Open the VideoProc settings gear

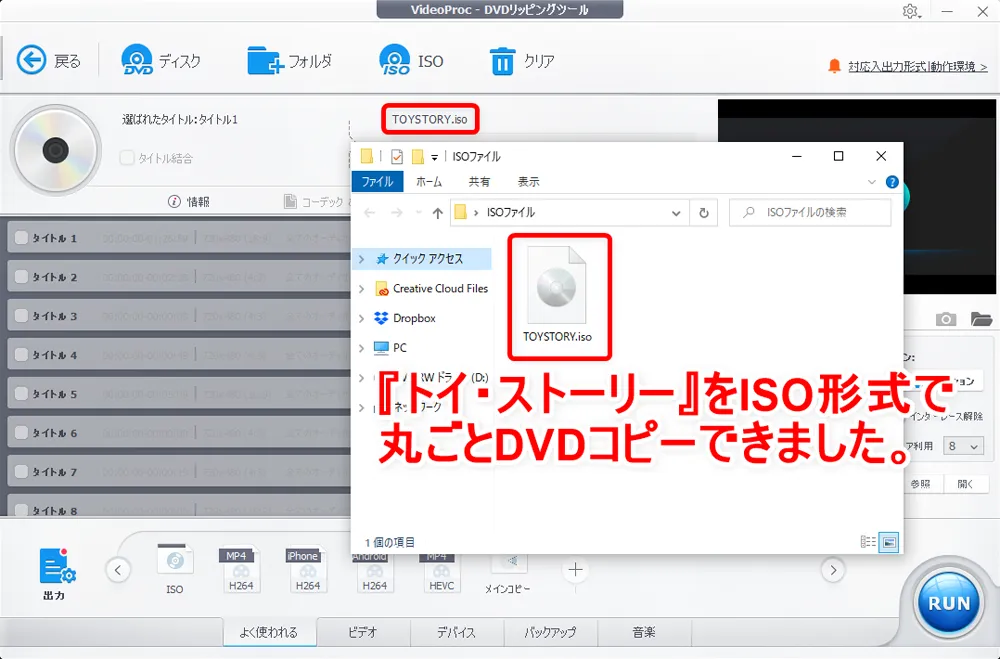pos(910,11)
